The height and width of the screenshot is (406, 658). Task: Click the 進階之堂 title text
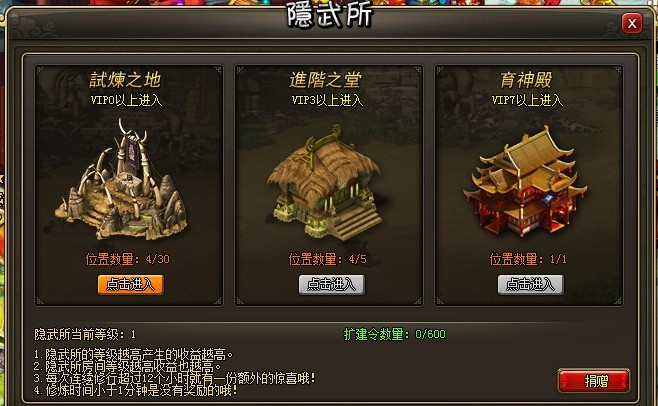pos(325,80)
